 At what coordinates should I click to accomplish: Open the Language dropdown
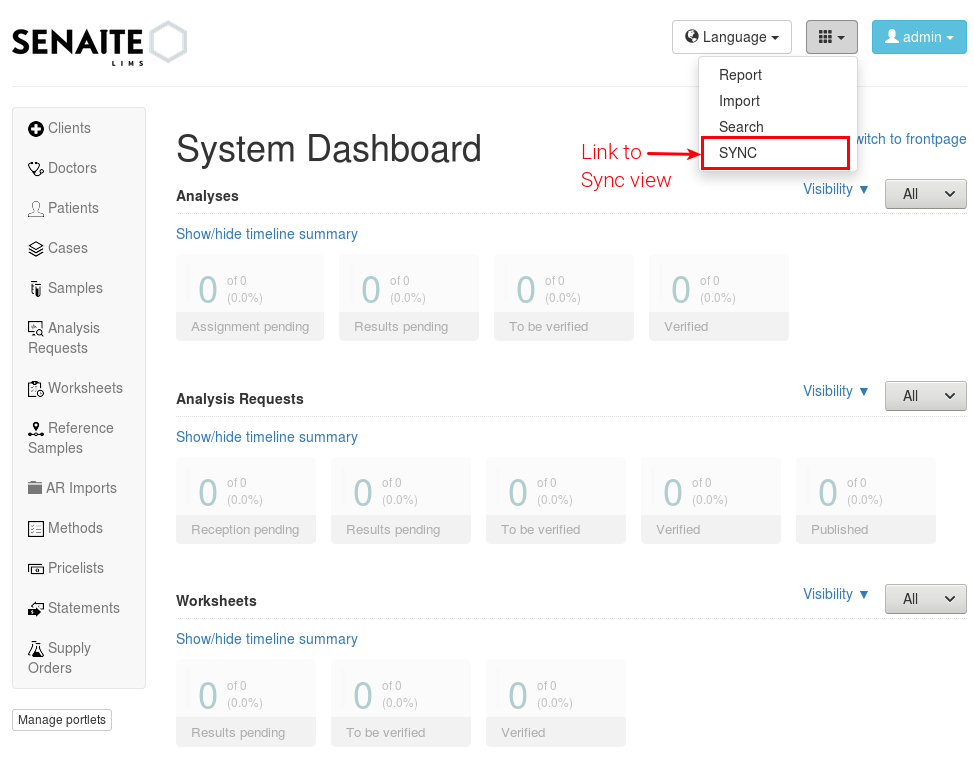pos(731,36)
